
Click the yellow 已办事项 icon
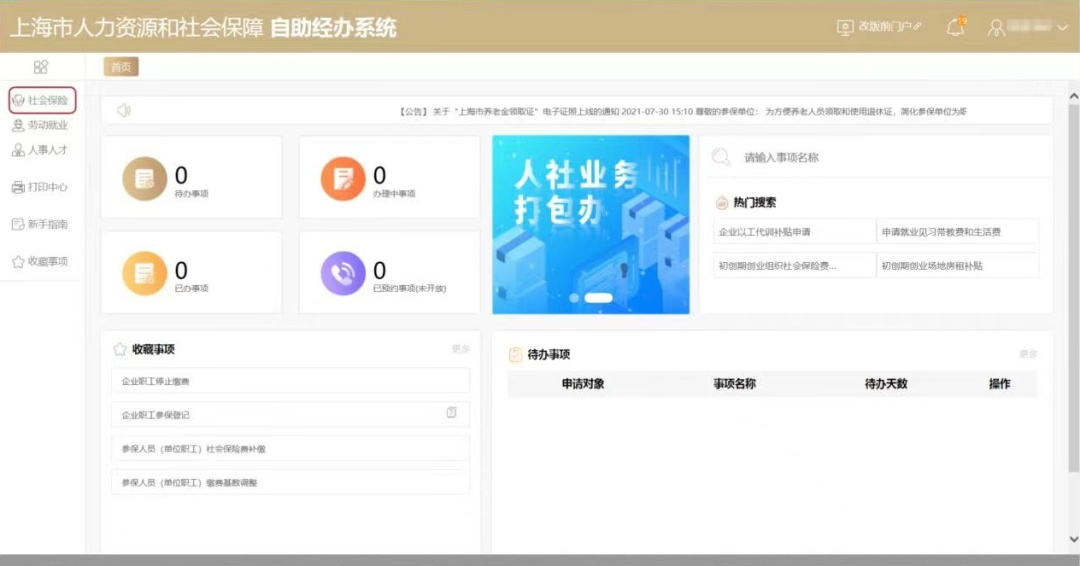click(144, 273)
